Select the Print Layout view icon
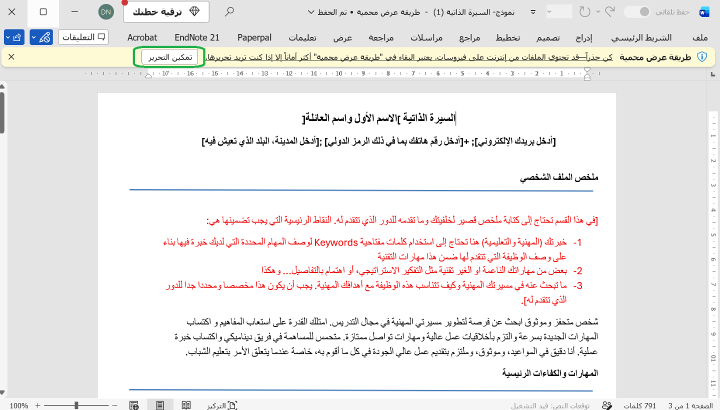 coord(160,405)
